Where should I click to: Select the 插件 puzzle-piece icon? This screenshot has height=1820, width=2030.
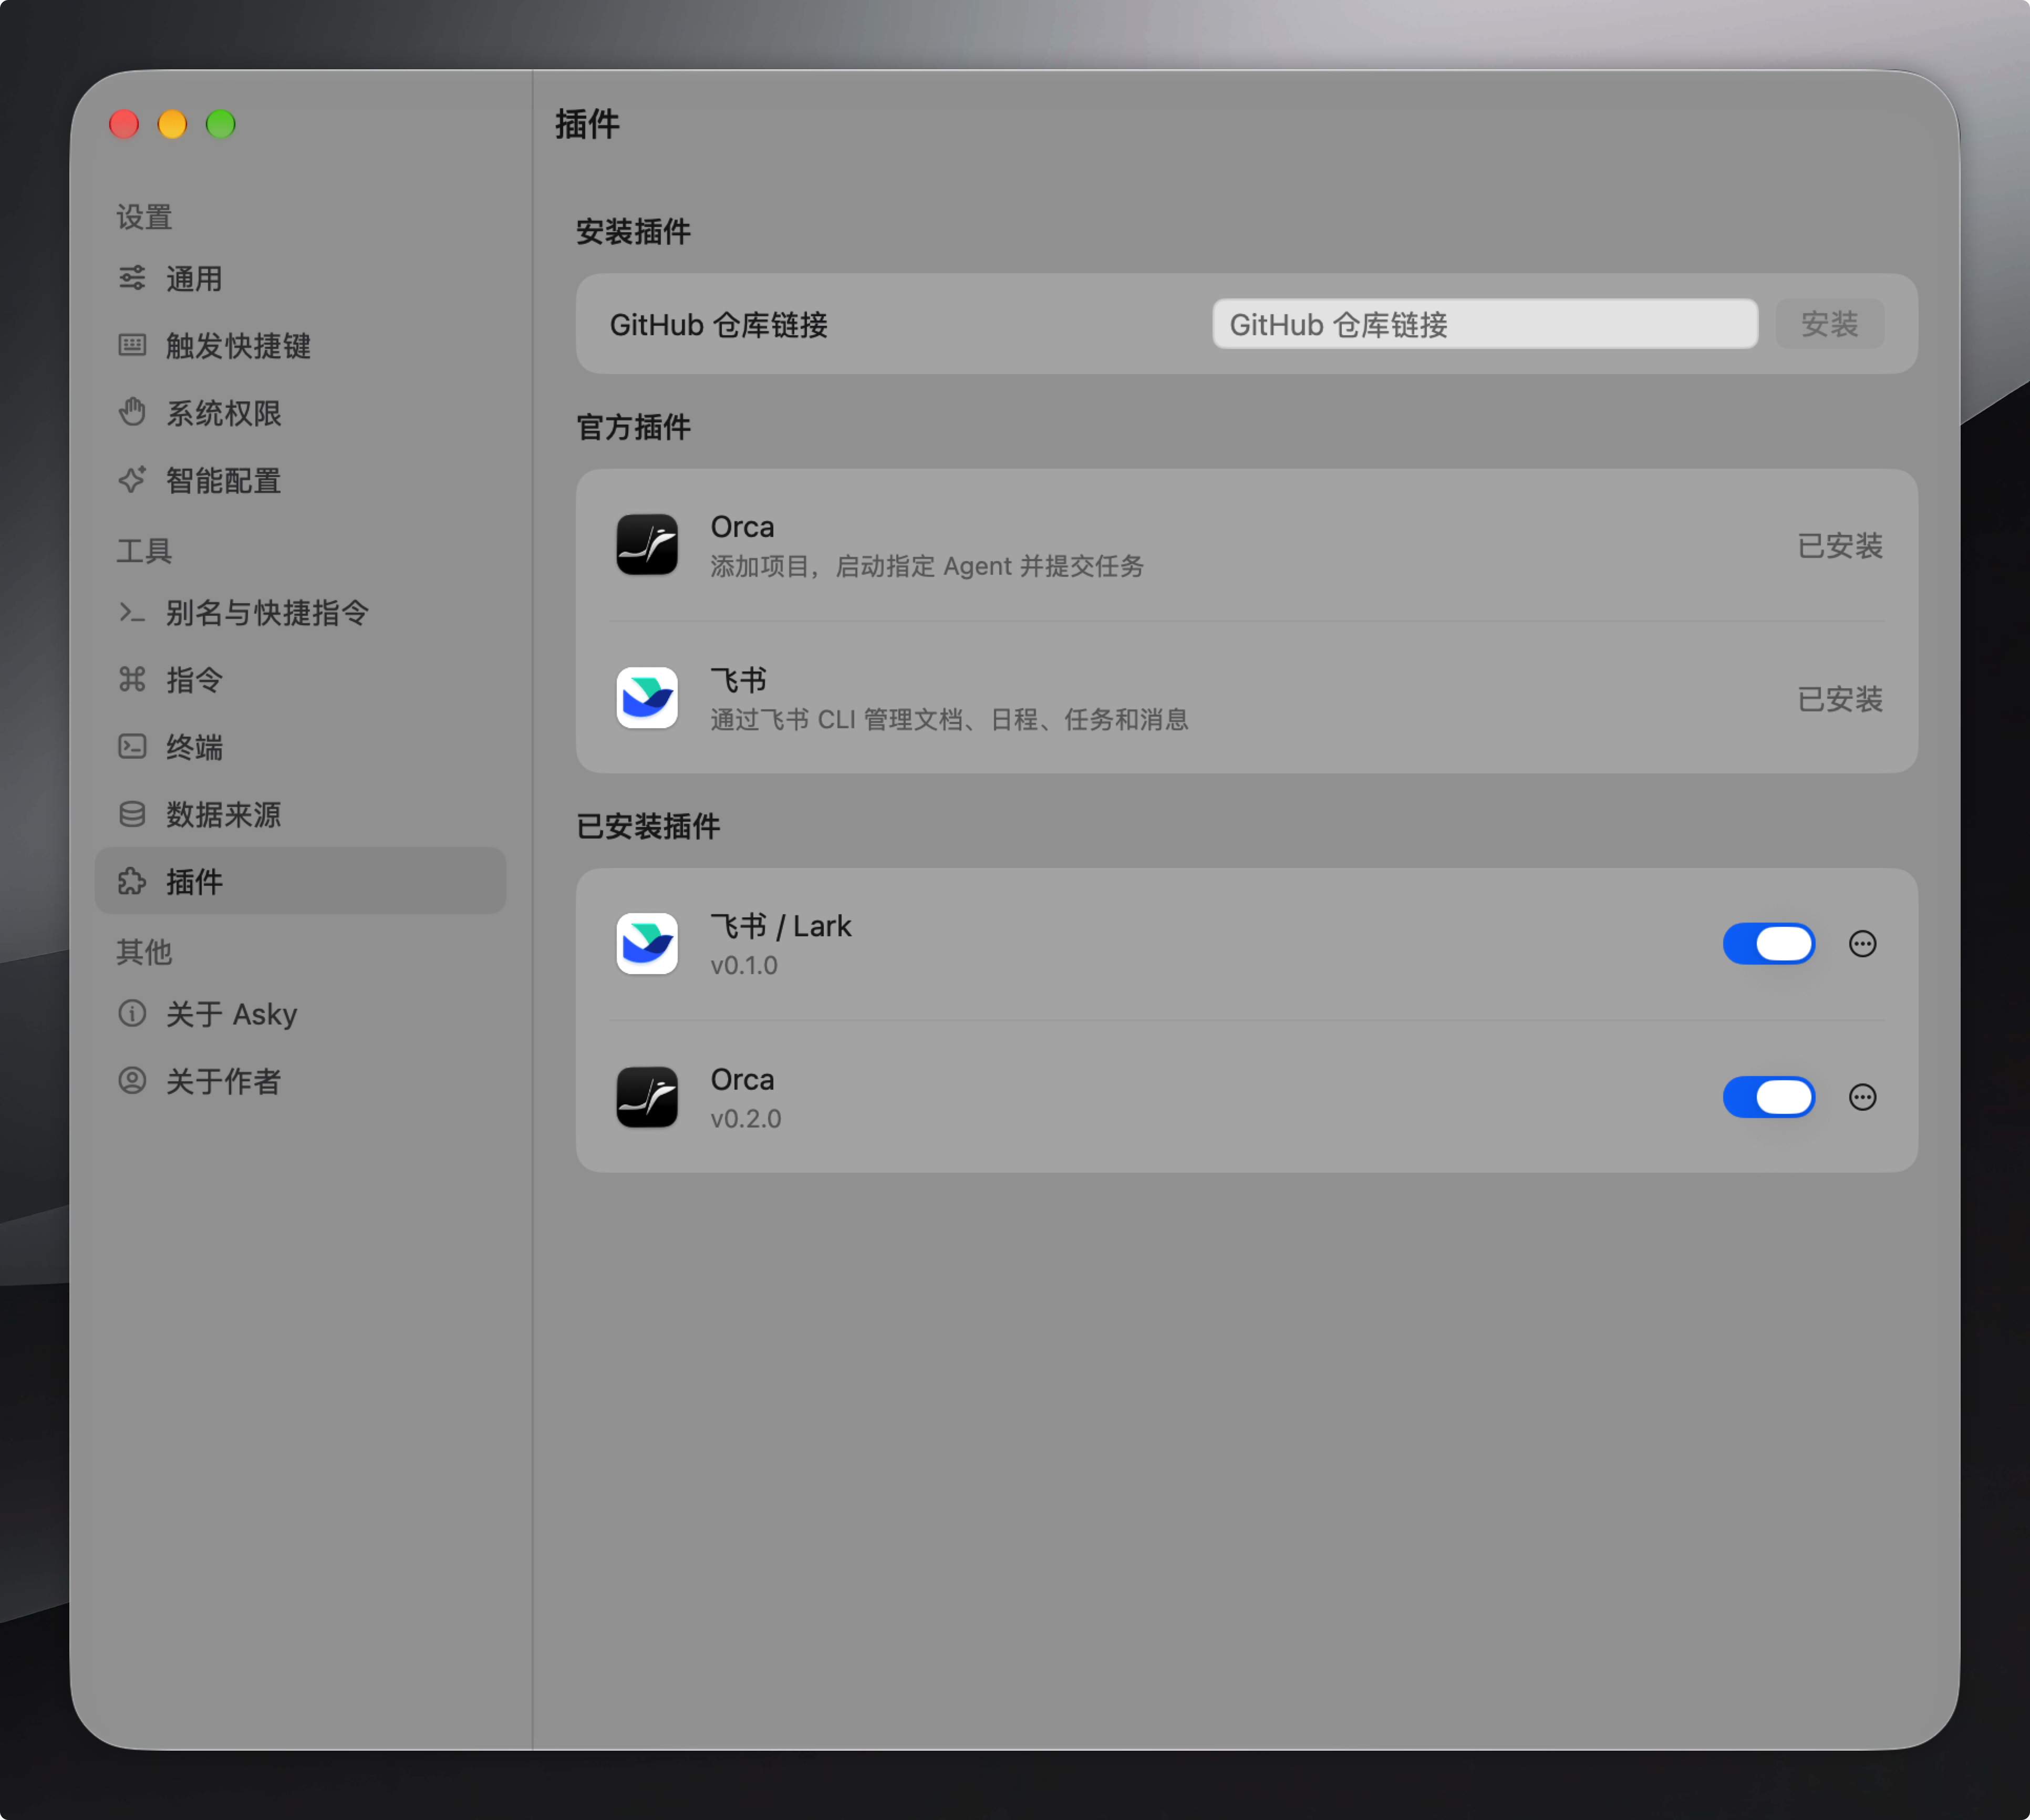pos(132,881)
